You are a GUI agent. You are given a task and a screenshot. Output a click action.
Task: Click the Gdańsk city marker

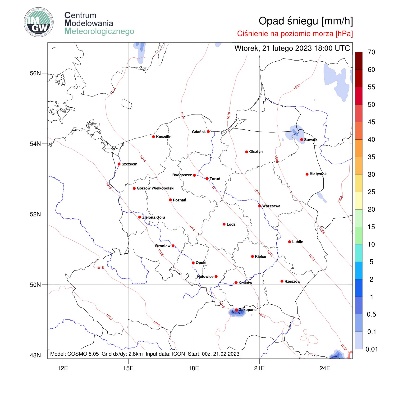tap(209, 131)
